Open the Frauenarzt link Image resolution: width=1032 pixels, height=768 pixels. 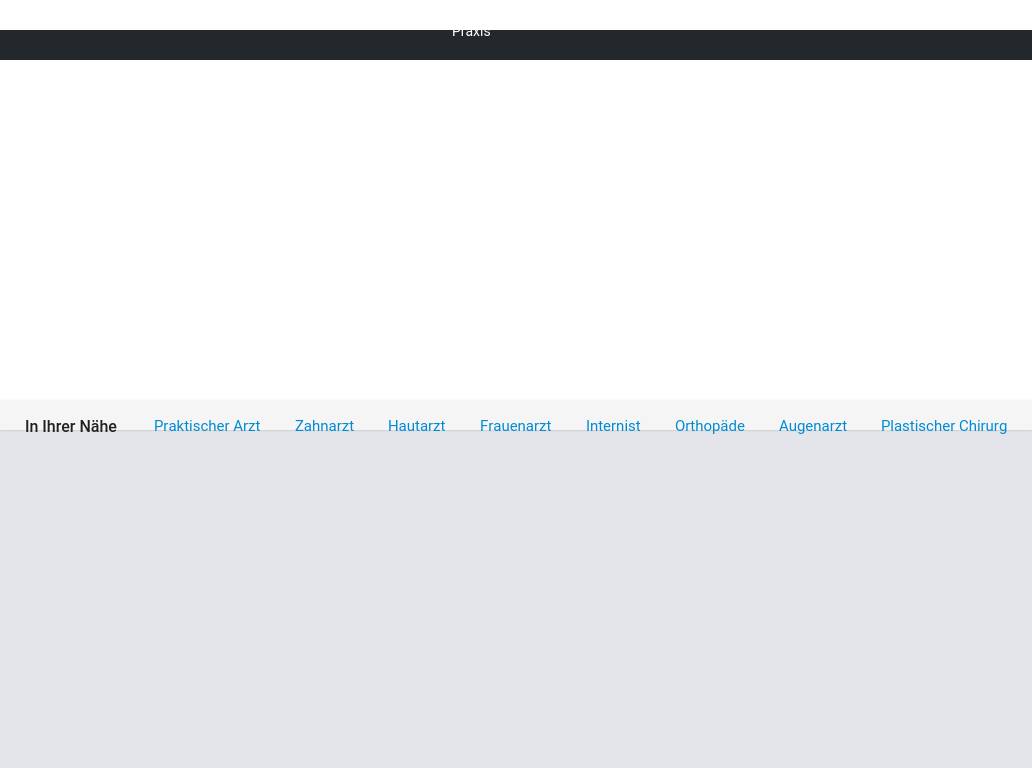tap(515, 426)
